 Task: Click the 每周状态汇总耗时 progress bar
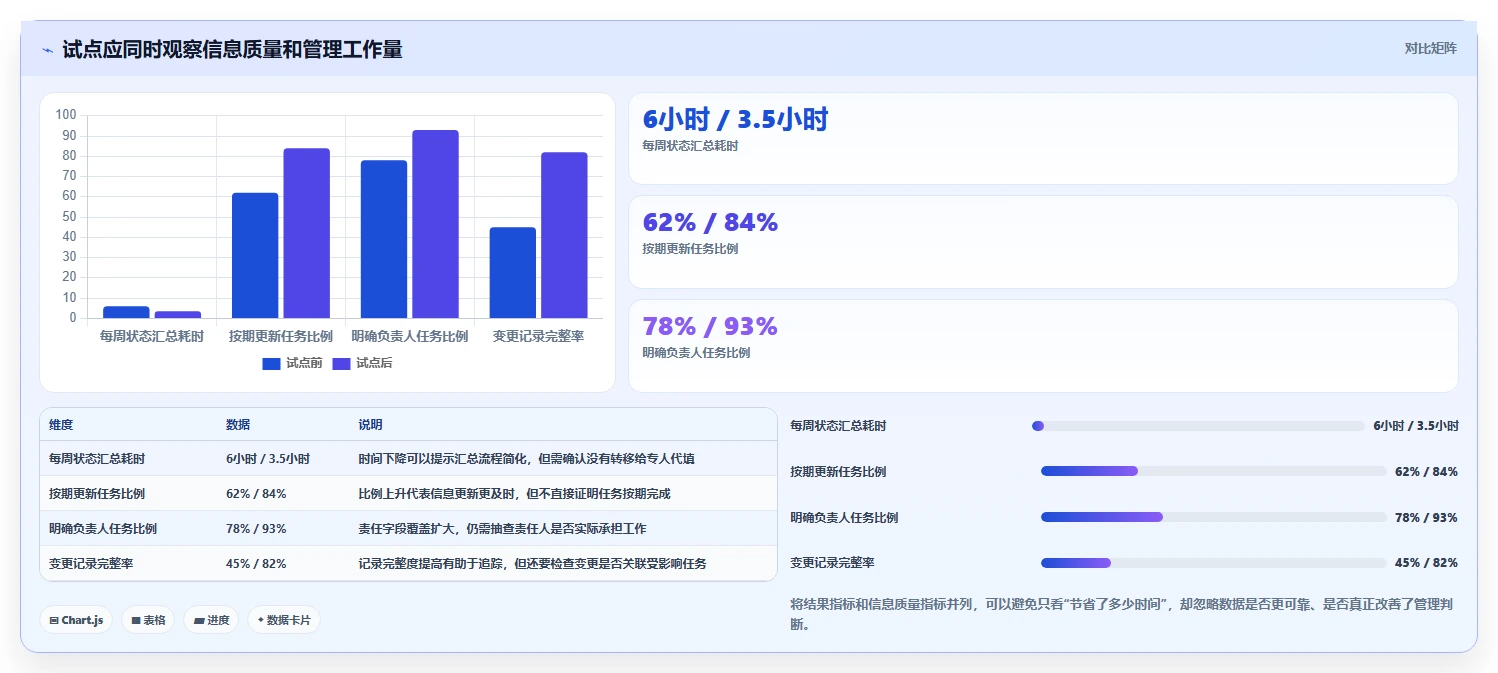(x=1198, y=426)
